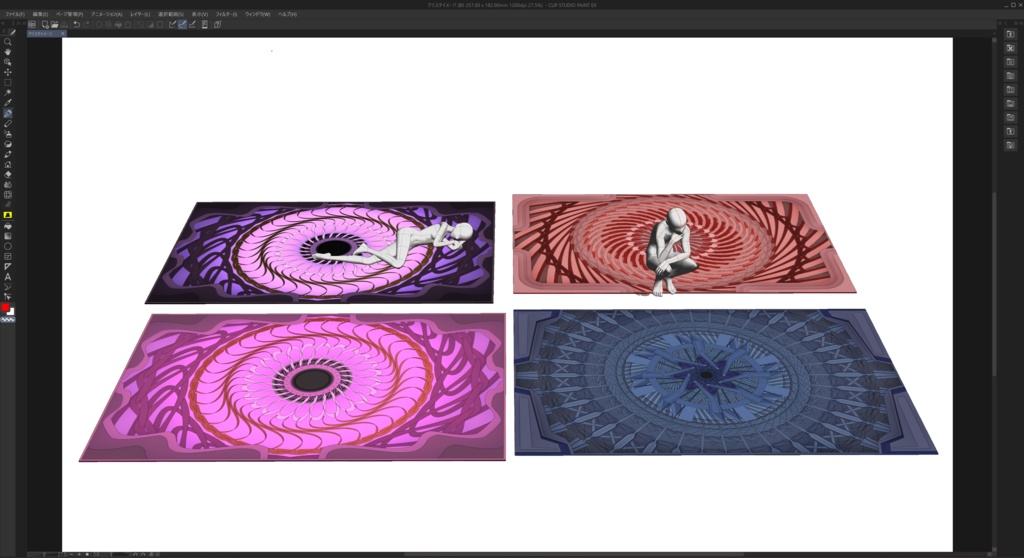Image resolution: width=1024 pixels, height=558 pixels.
Task: Open the レイヤー(L) menu
Action: (140, 14)
